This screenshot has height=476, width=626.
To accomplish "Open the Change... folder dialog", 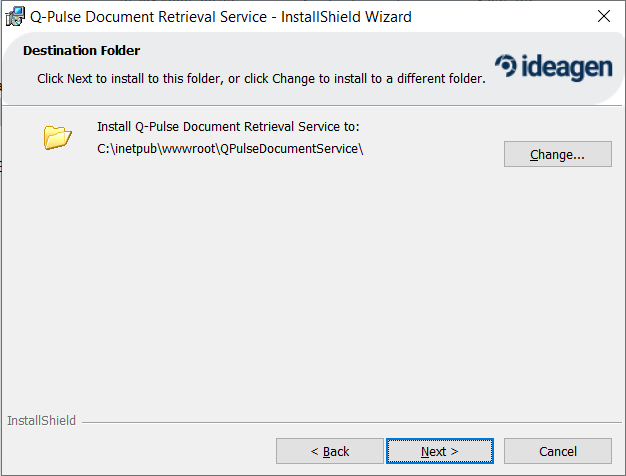I will coord(557,154).
